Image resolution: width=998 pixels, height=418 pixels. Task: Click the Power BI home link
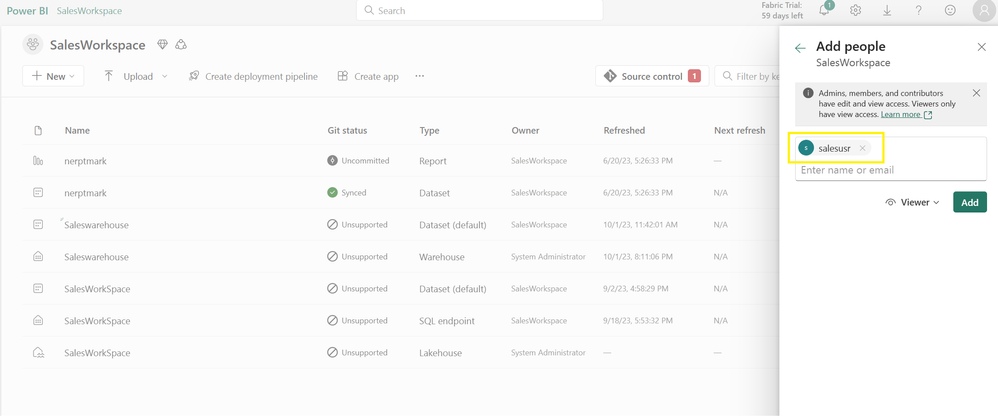tap(27, 11)
